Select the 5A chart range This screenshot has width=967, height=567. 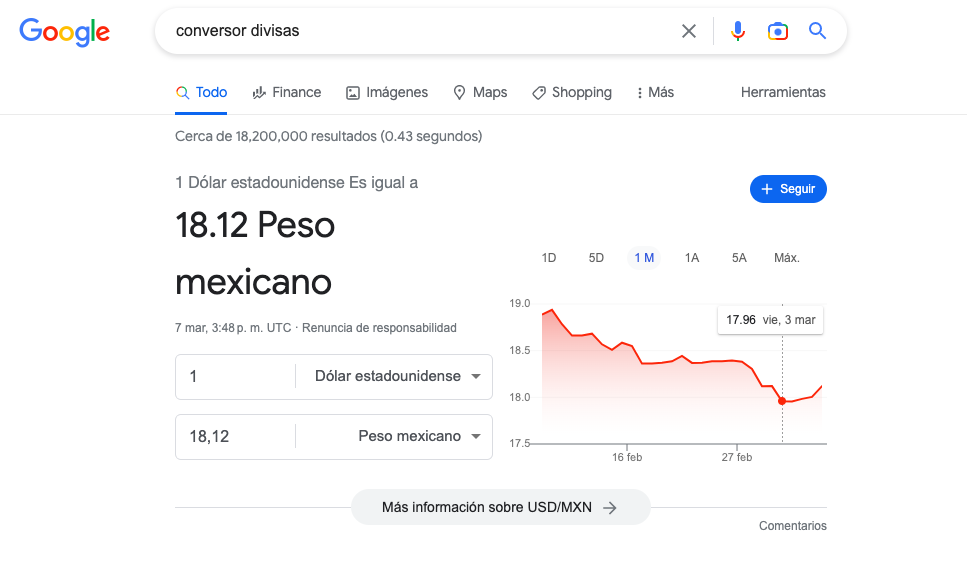pyautogui.click(x=739, y=258)
